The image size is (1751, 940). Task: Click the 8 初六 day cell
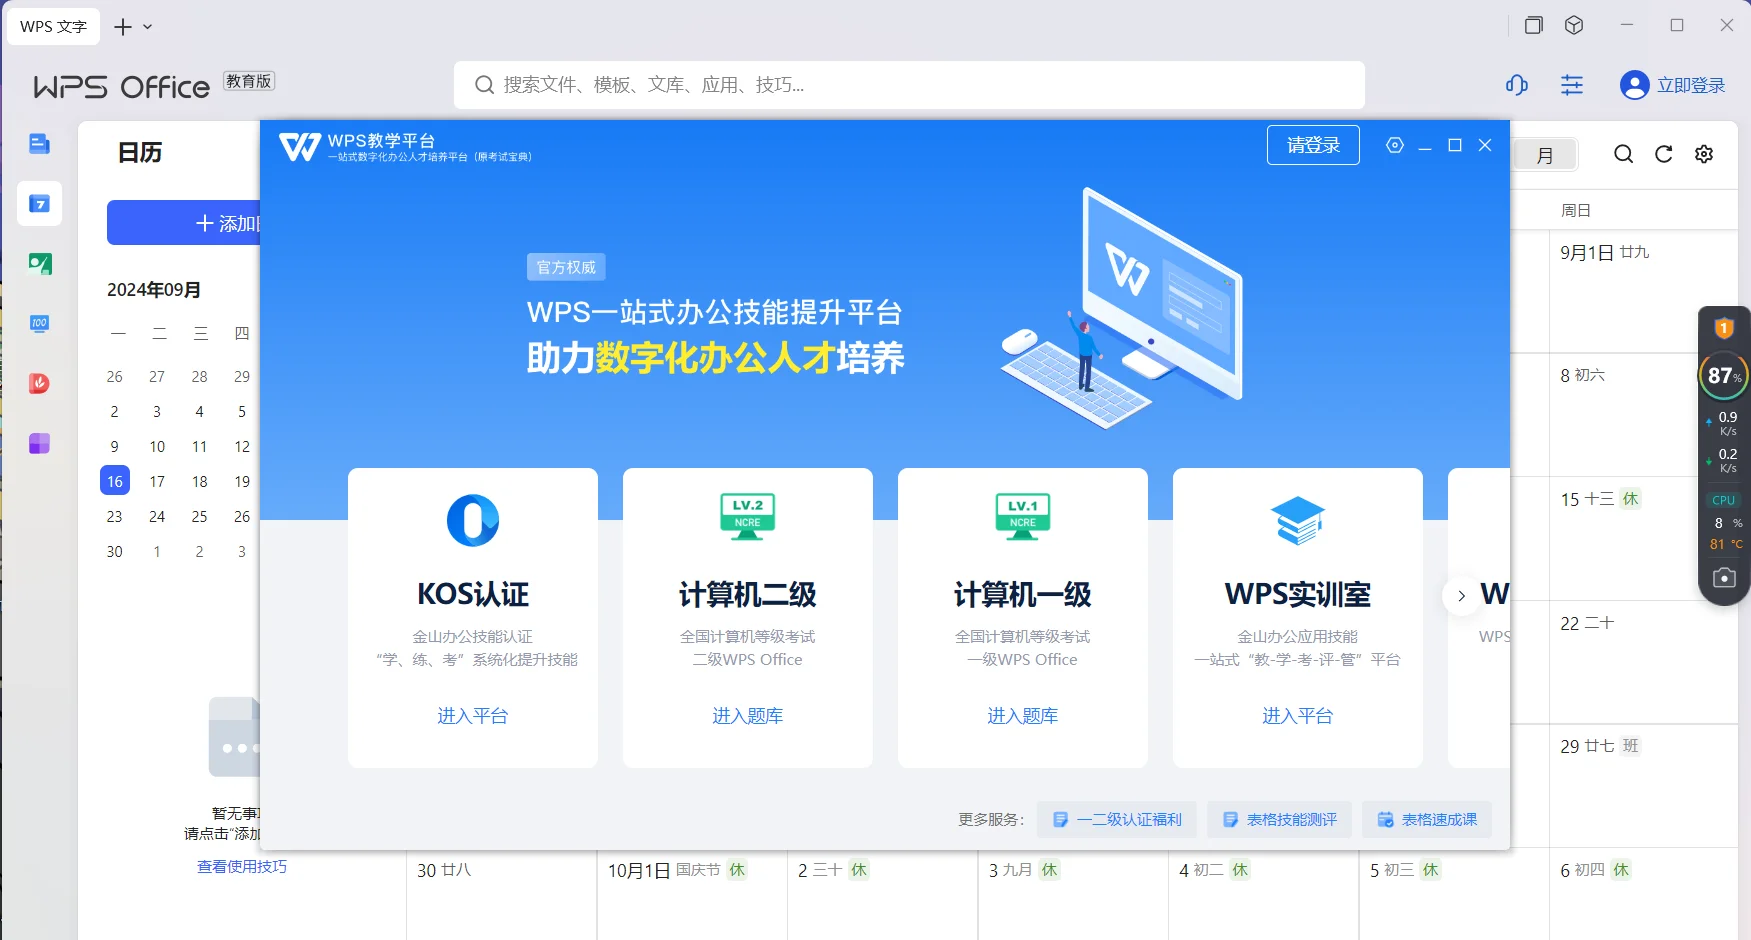1643,415
